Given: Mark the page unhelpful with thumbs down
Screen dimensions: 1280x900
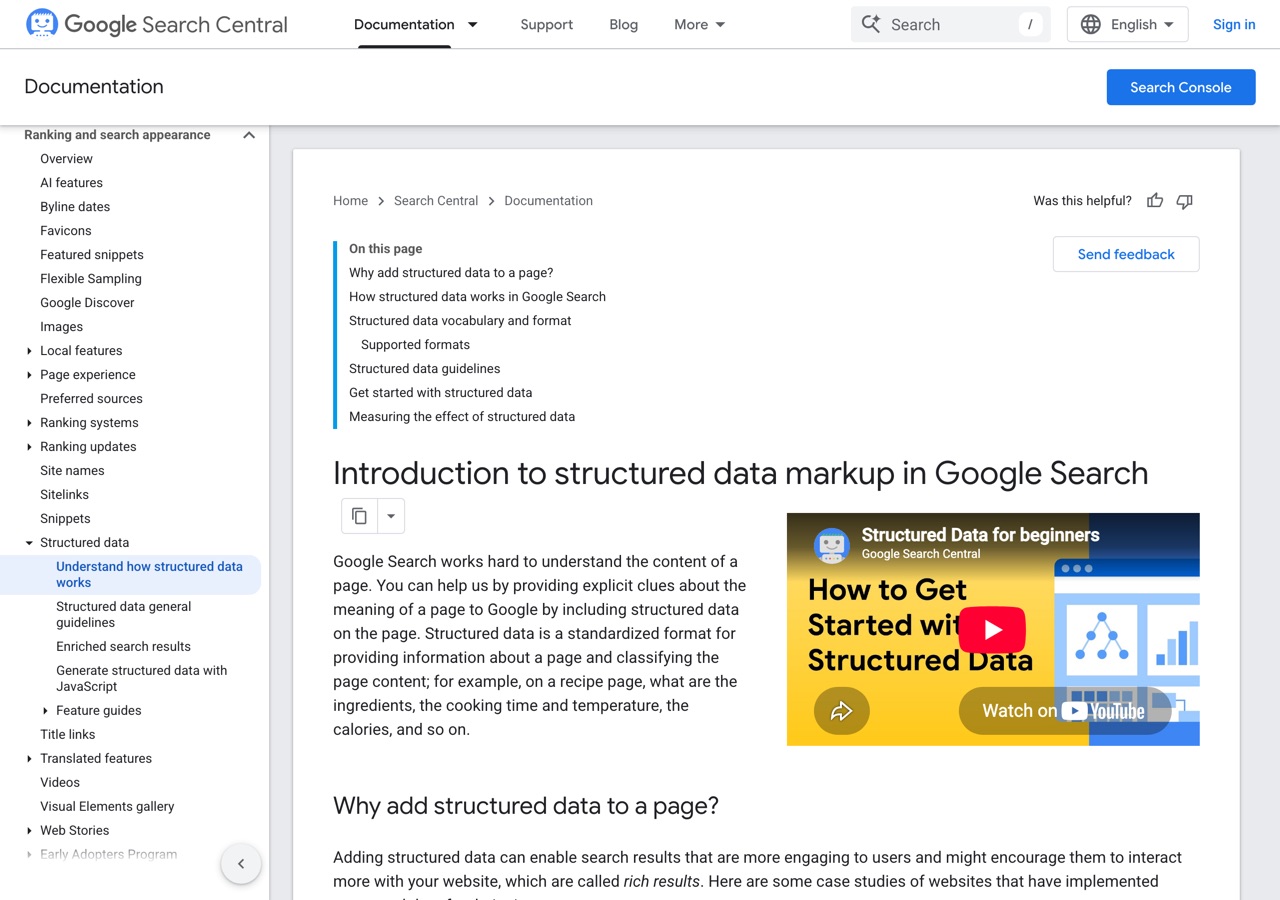Looking at the screenshot, I should tap(1185, 201).
